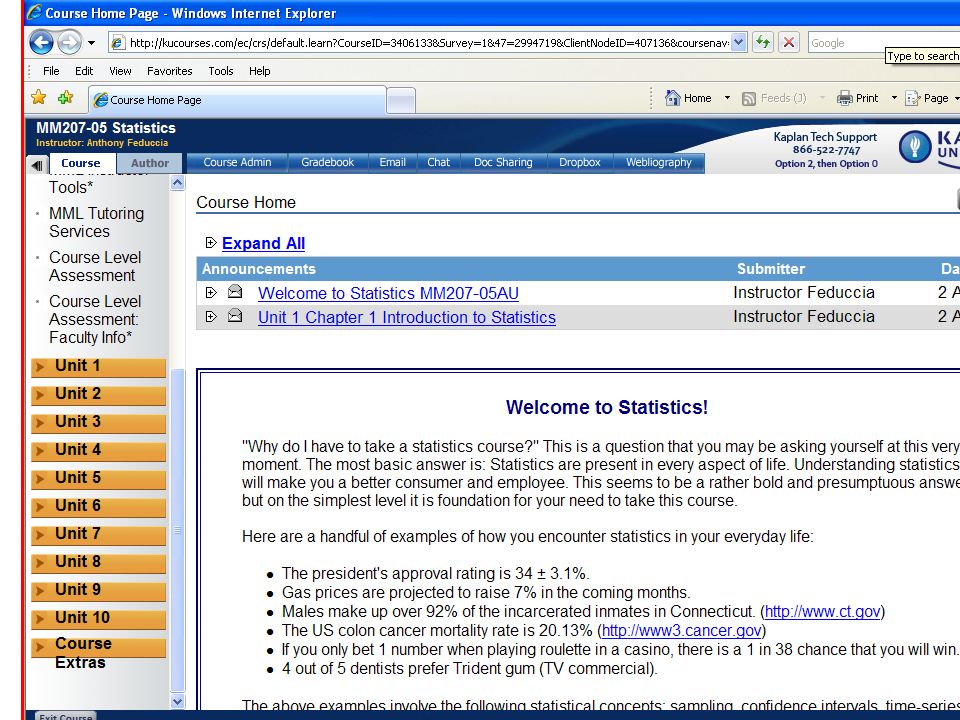Click the red Stop loading icon
This screenshot has width=960, height=720.
click(789, 42)
